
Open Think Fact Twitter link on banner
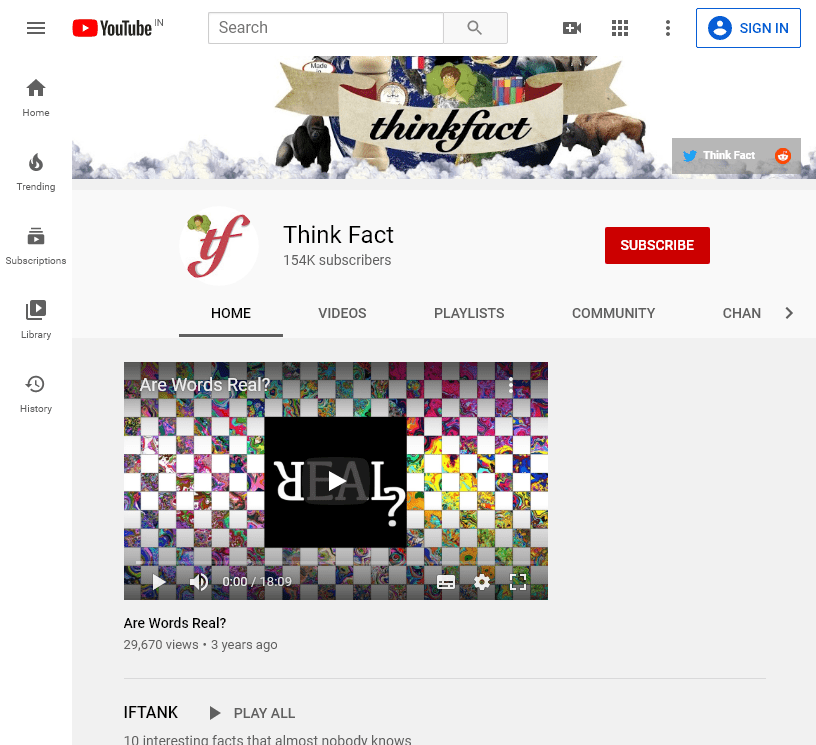click(718, 156)
